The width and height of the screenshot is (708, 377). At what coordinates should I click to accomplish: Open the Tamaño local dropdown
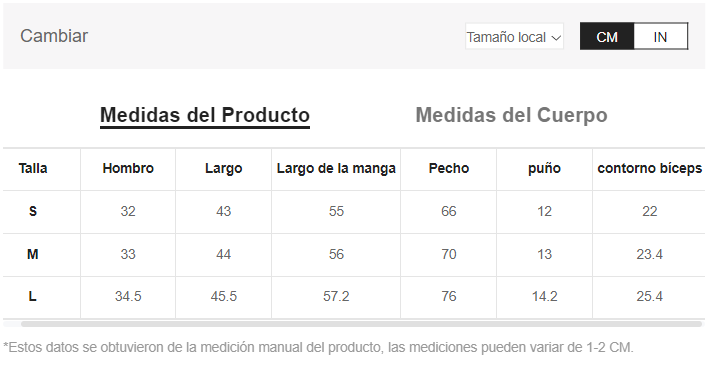[514, 37]
